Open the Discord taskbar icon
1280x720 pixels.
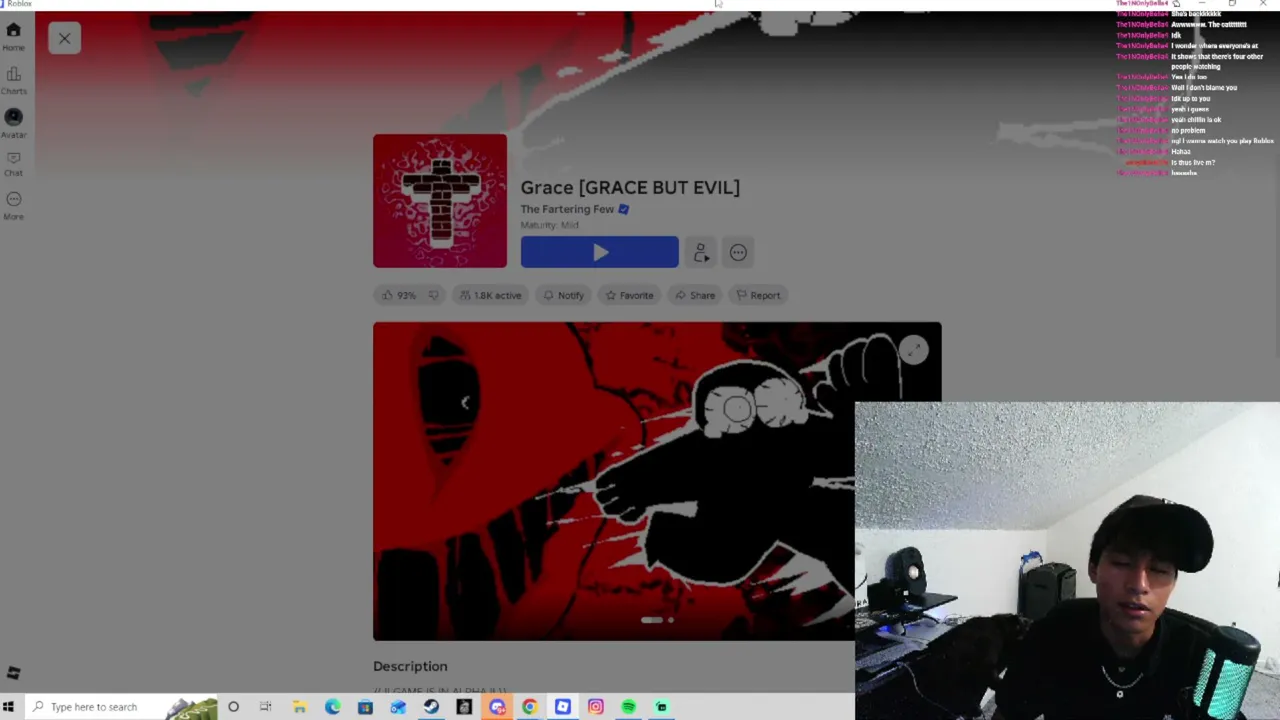tap(497, 707)
